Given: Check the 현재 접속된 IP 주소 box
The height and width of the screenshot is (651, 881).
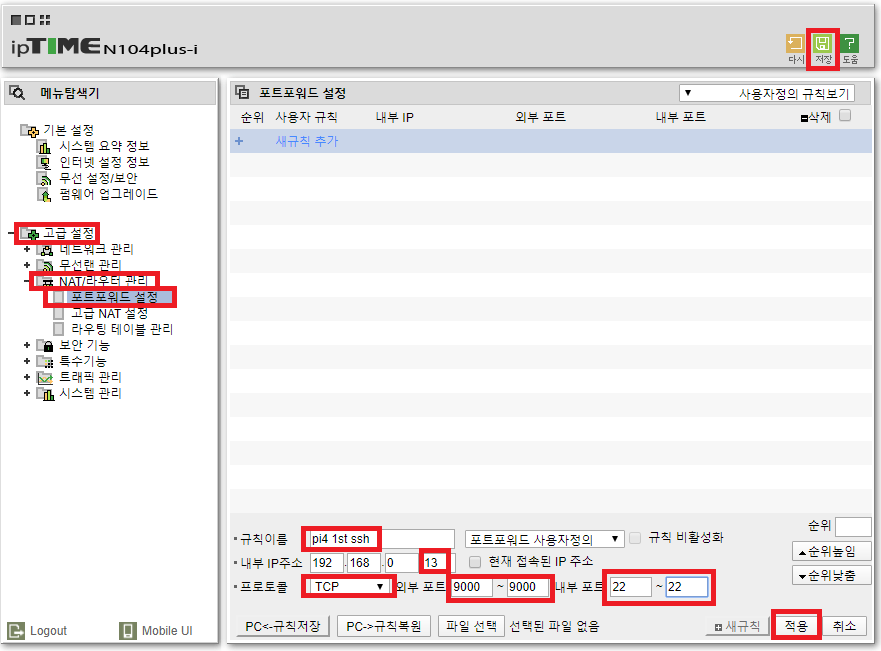Looking at the screenshot, I should click(x=475, y=562).
